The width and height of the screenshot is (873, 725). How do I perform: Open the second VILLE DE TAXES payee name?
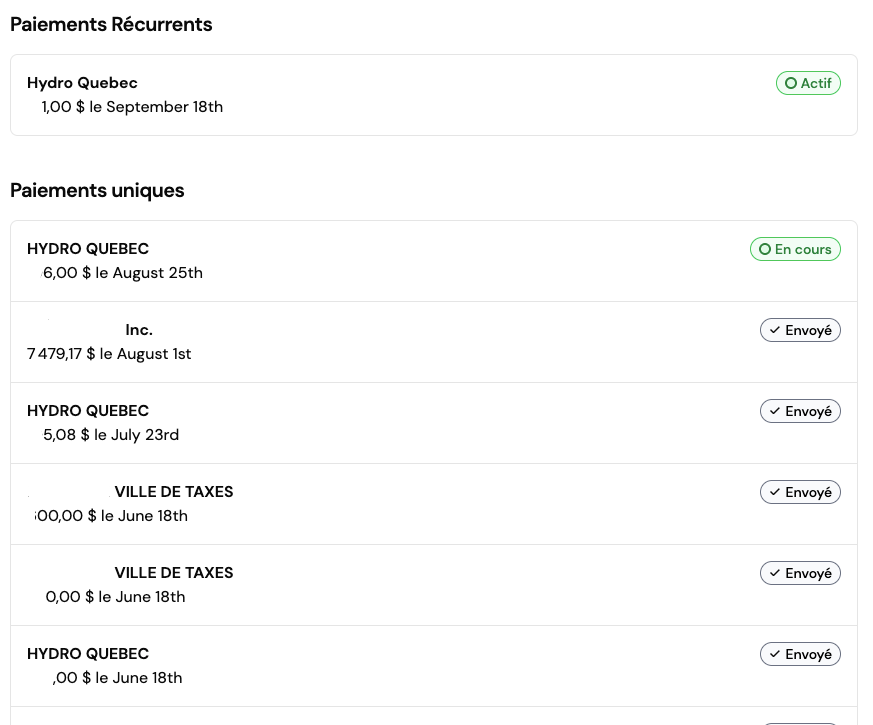174,573
